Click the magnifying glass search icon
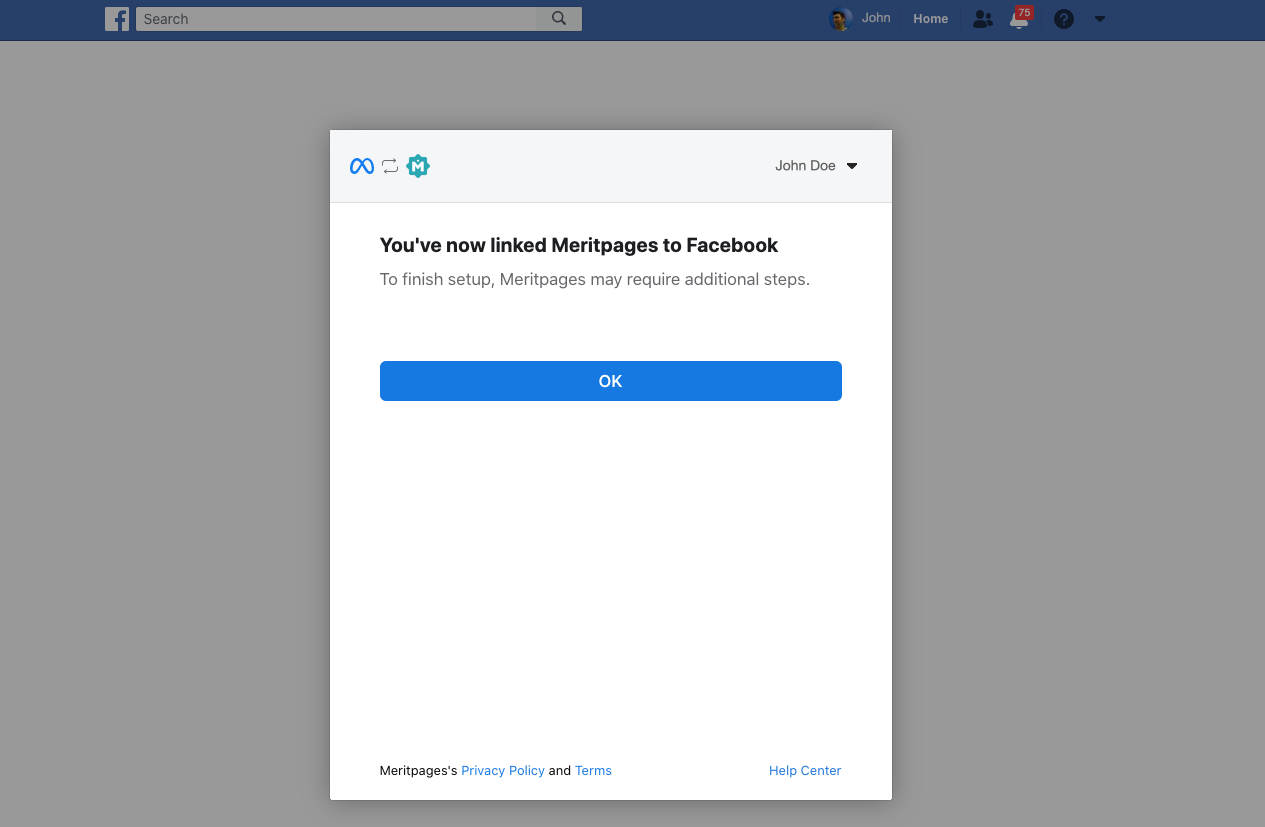The width and height of the screenshot is (1265, 827). click(x=559, y=18)
